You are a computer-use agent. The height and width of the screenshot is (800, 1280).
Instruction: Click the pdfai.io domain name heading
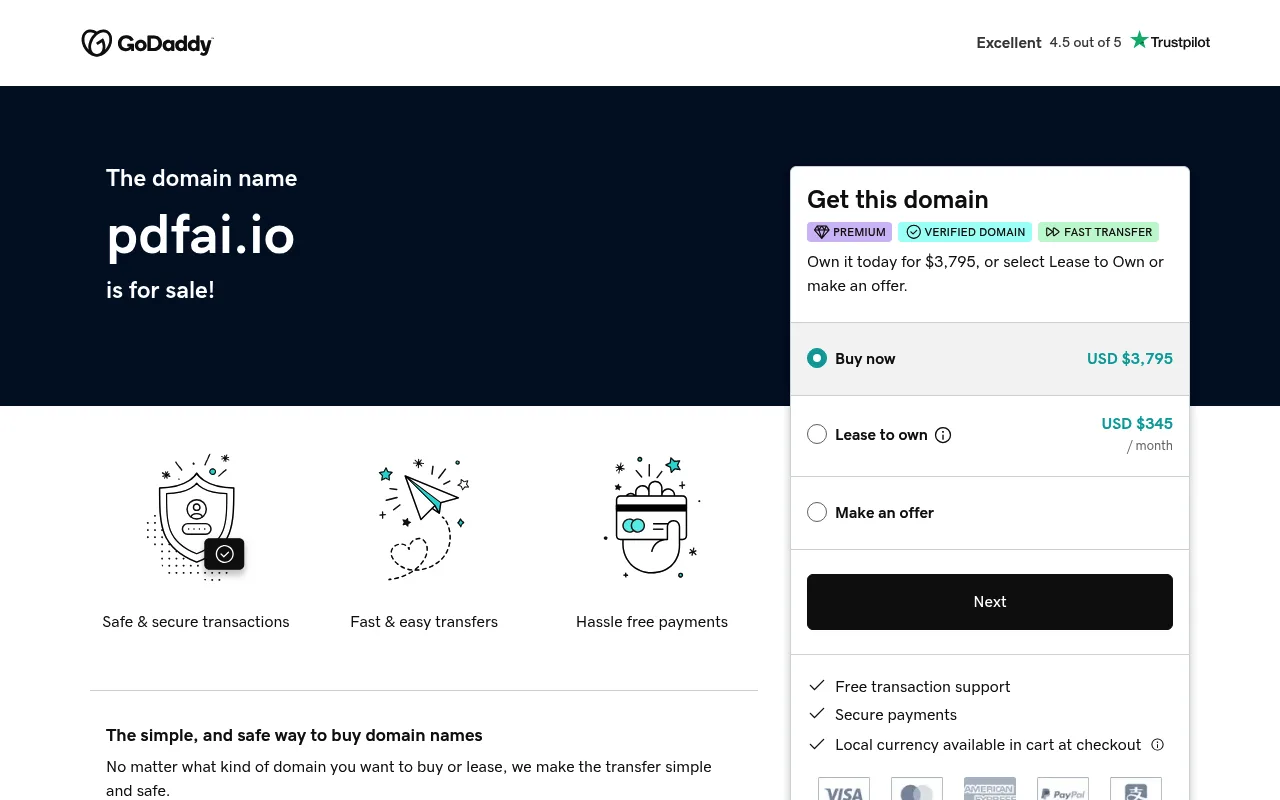tap(200, 235)
